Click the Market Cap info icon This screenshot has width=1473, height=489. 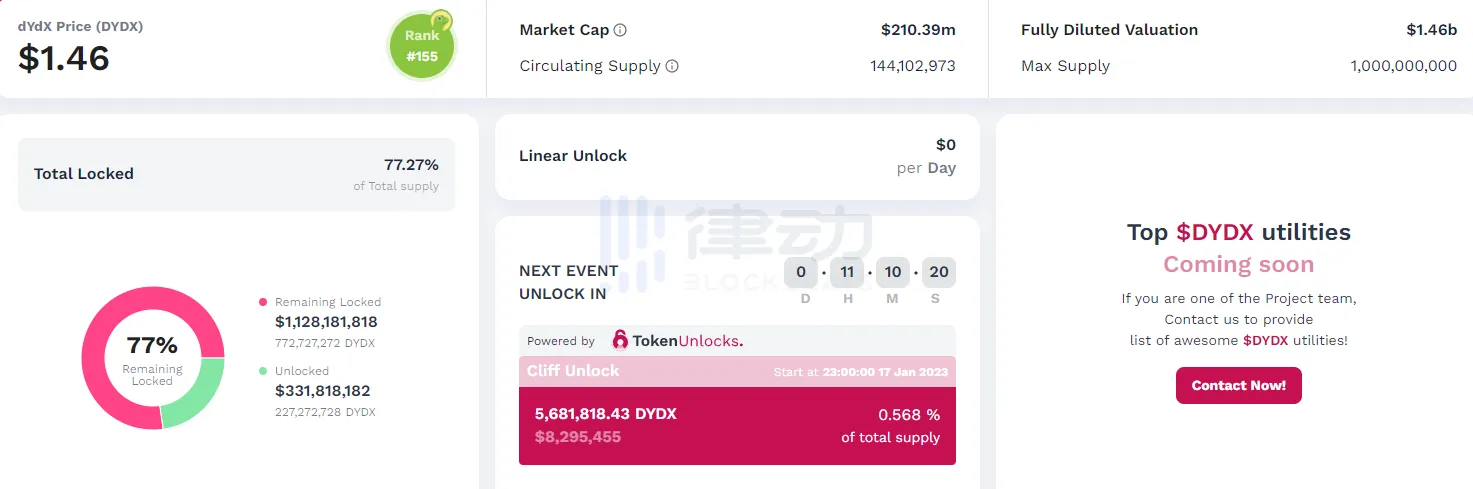[620, 30]
